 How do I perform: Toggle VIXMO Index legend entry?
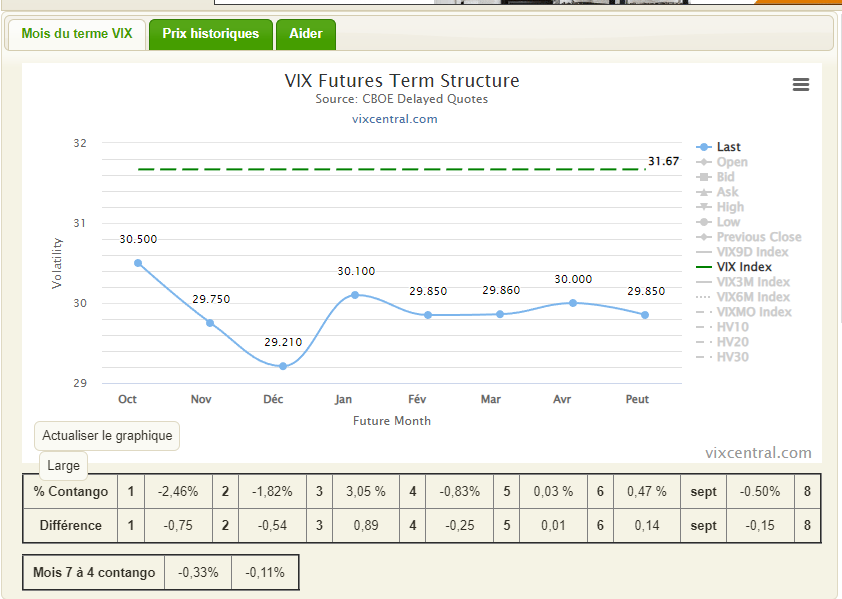[x=744, y=312]
